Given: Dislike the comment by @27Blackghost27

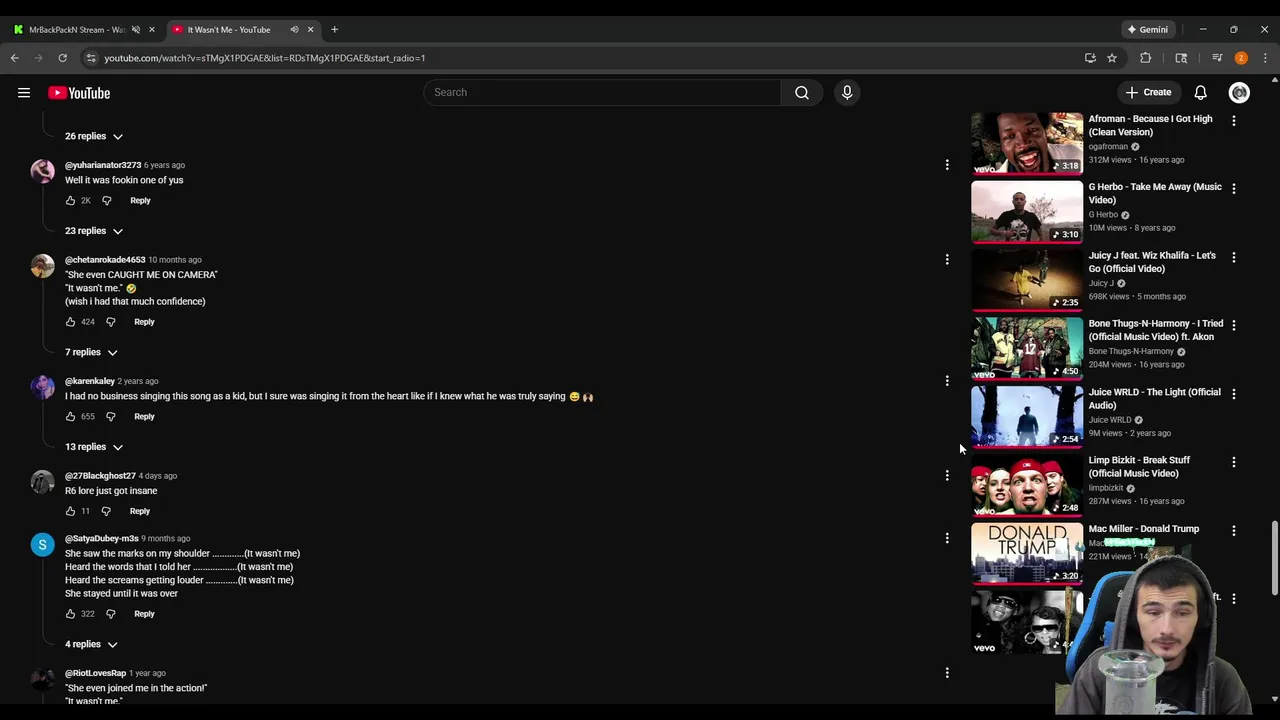Looking at the screenshot, I should click(106, 511).
